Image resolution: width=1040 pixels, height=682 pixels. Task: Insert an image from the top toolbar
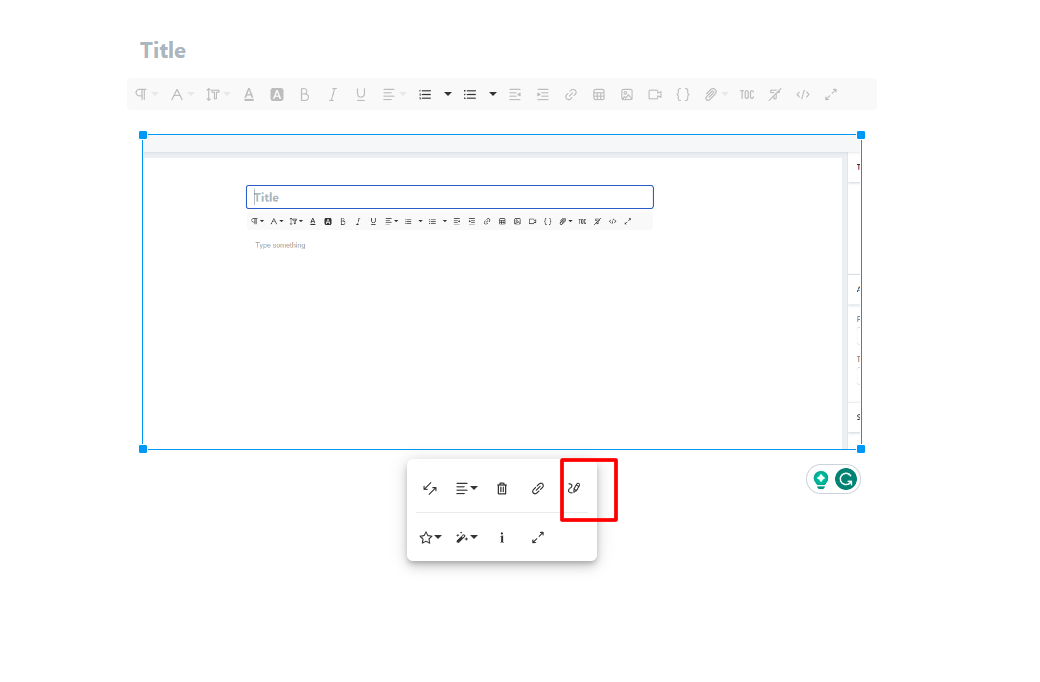pyautogui.click(x=627, y=95)
